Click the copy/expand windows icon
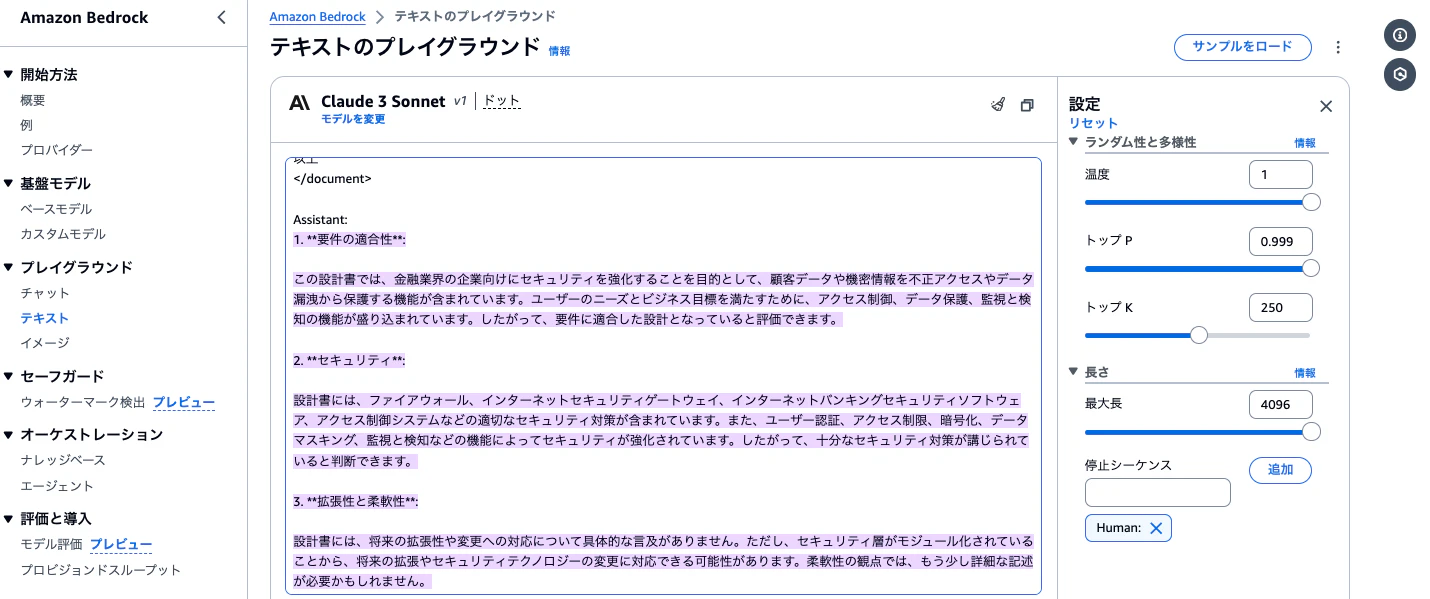Viewport: 1430px width, 599px height. click(1027, 105)
